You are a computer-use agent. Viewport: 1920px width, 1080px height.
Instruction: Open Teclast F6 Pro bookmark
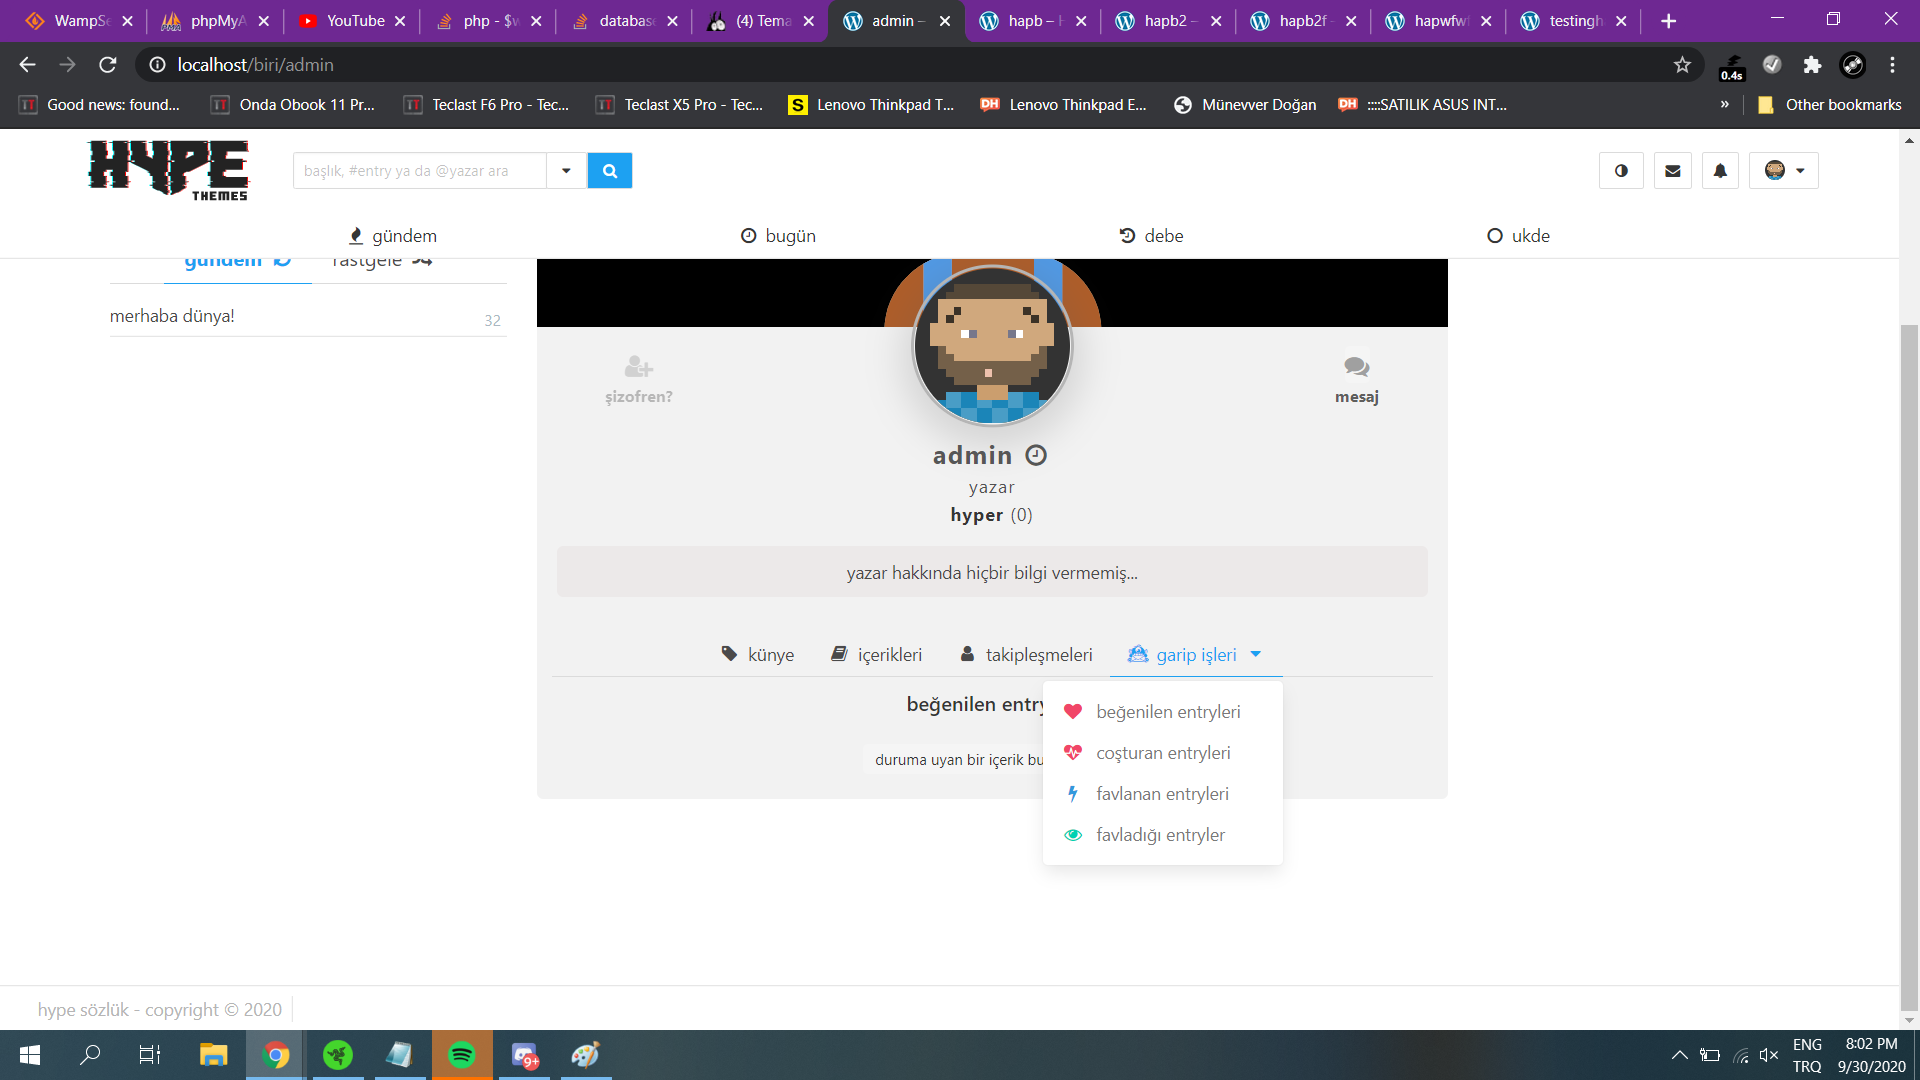[486, 105]
